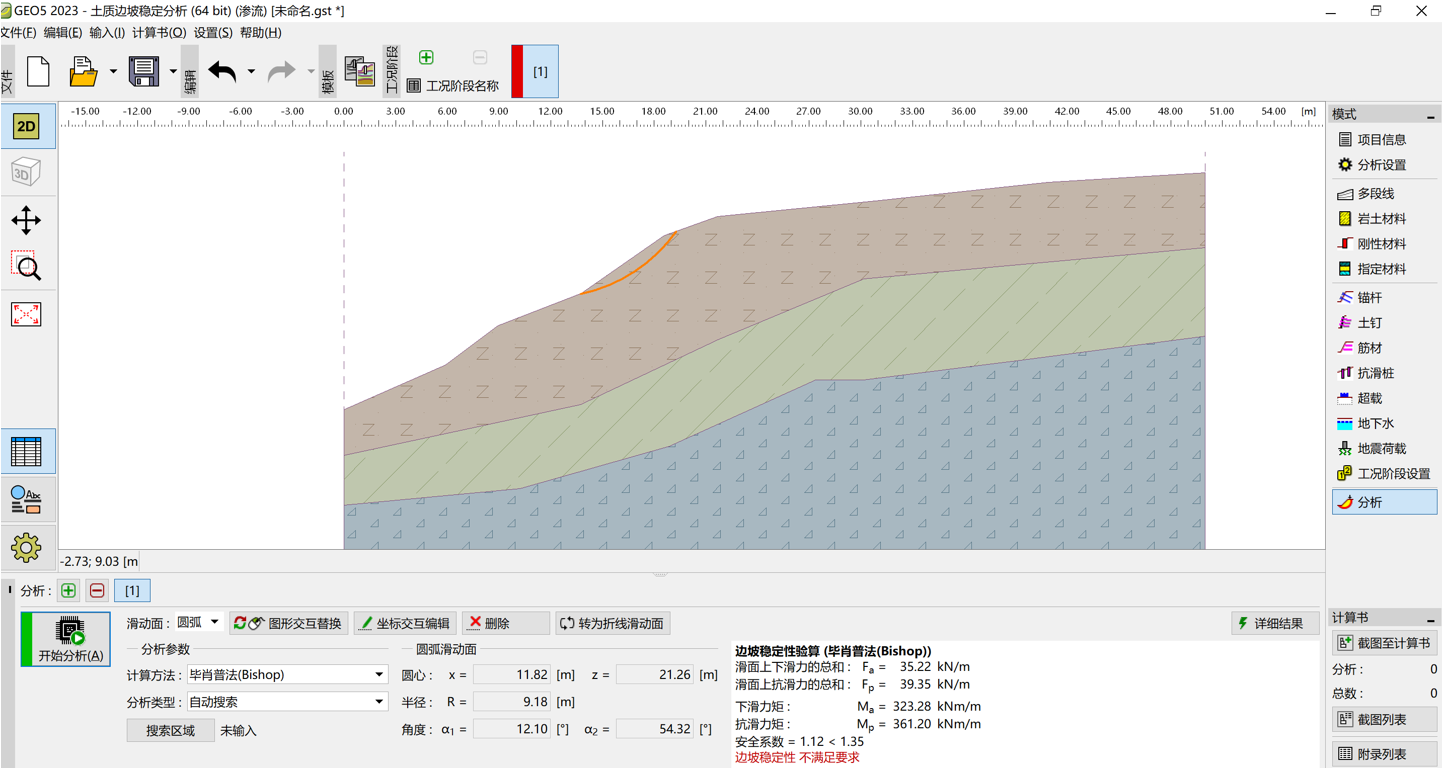Activate the pan/move view tool
The width and height of the screenshot is (1442, 768).
coord(26,220)
